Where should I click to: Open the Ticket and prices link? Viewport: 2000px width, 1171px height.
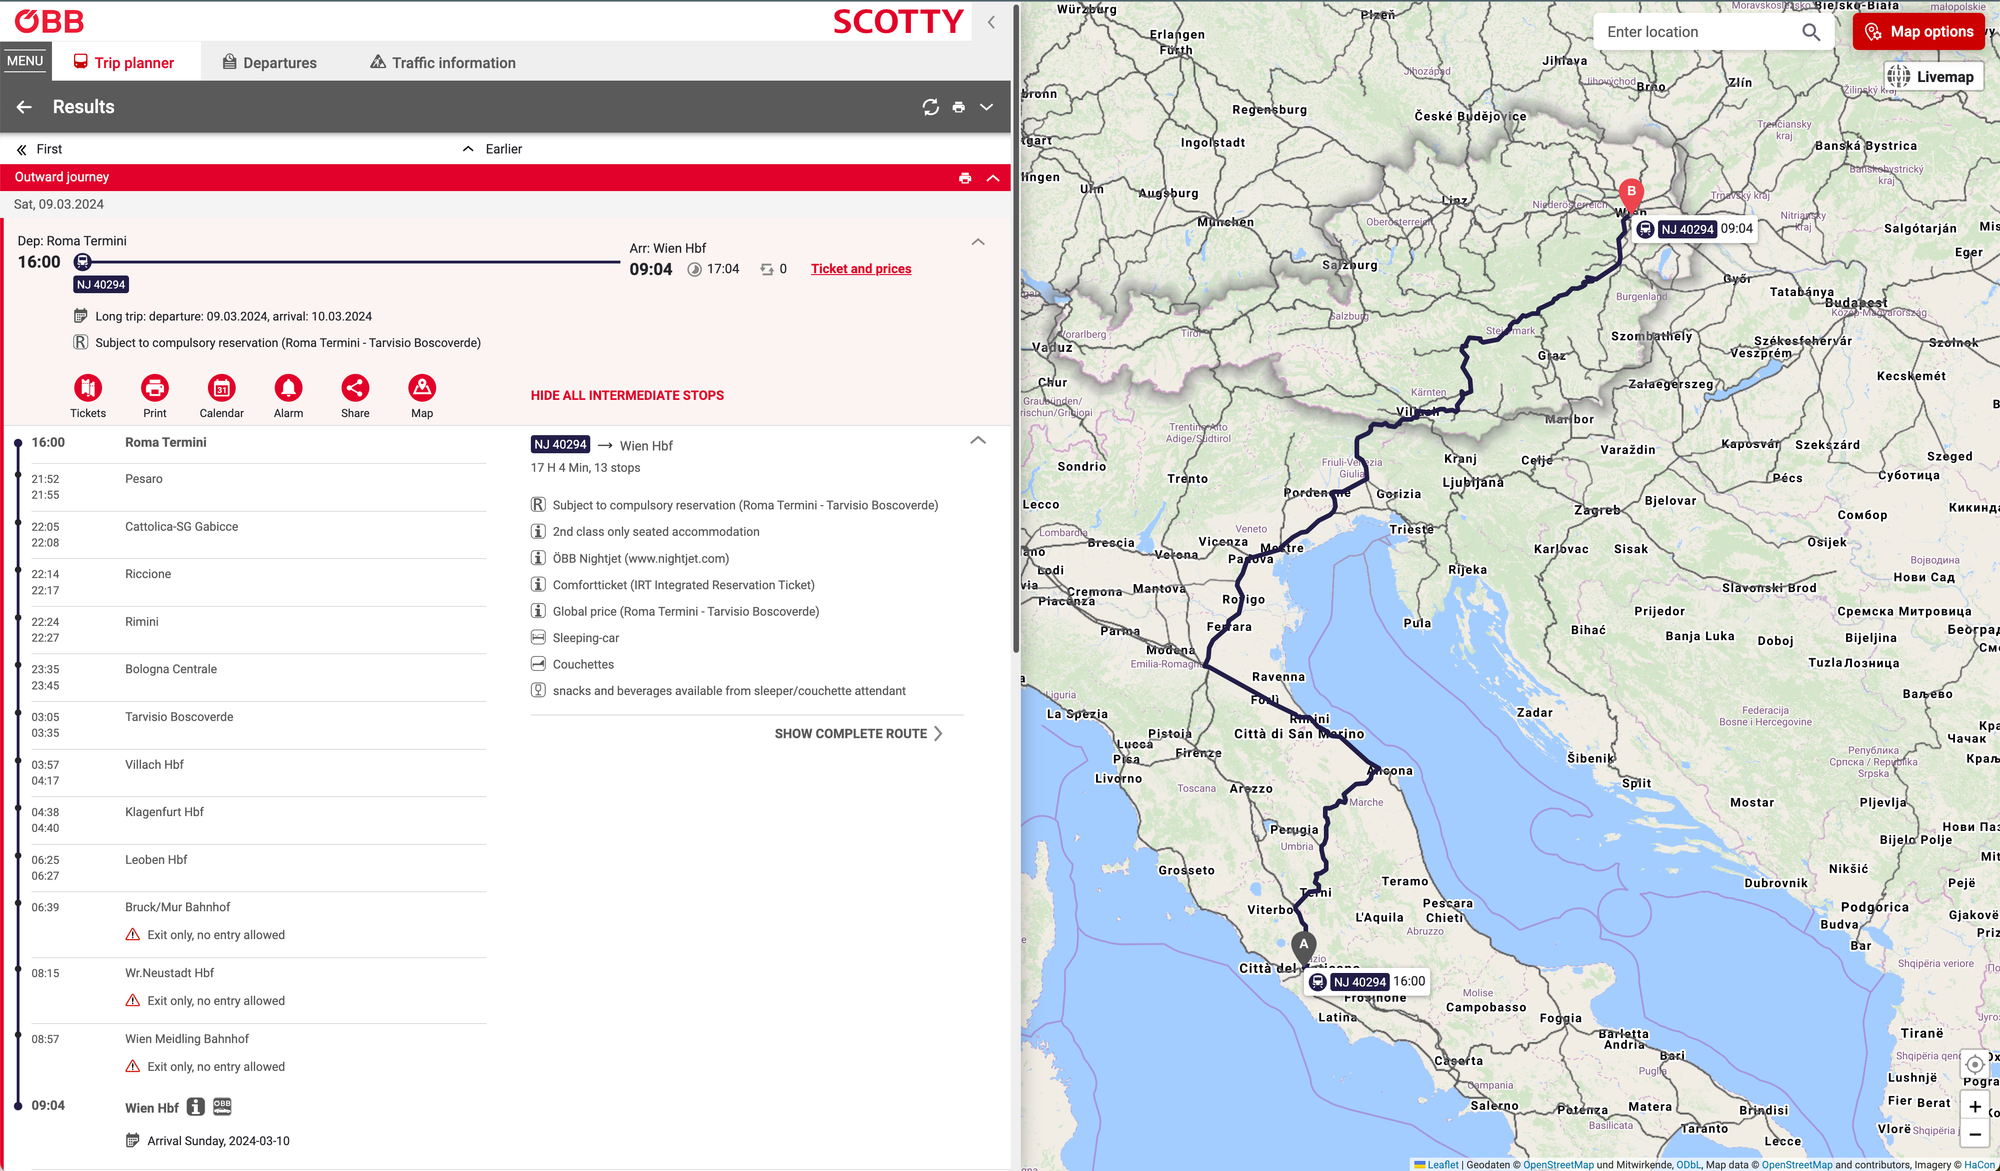[860, 269]
